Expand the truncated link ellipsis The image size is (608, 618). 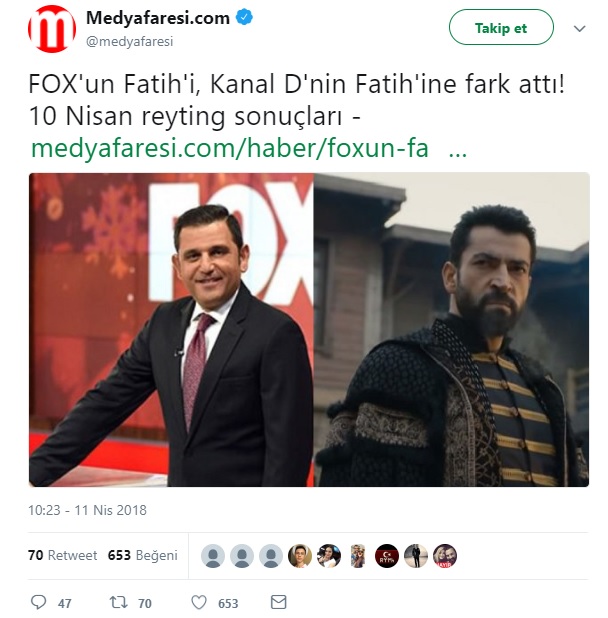click(458, 149)
